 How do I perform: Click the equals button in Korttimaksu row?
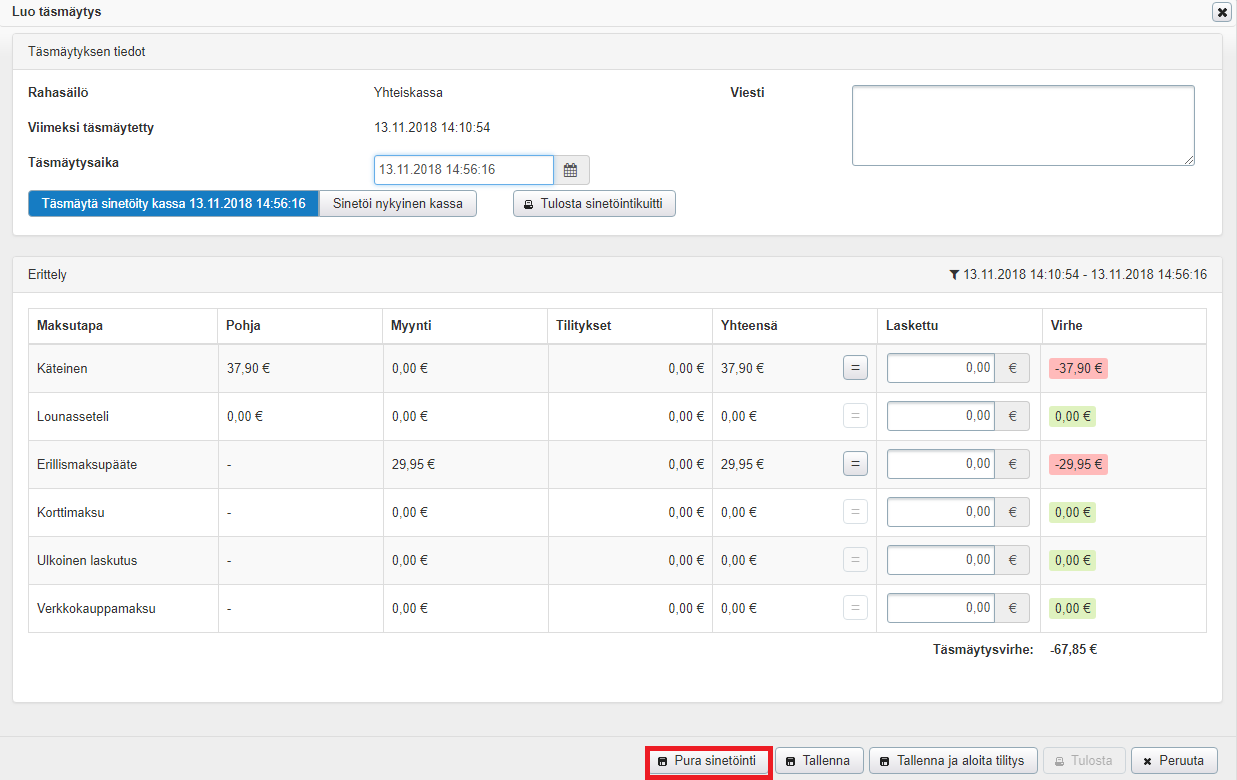click(x=855, y=512)
